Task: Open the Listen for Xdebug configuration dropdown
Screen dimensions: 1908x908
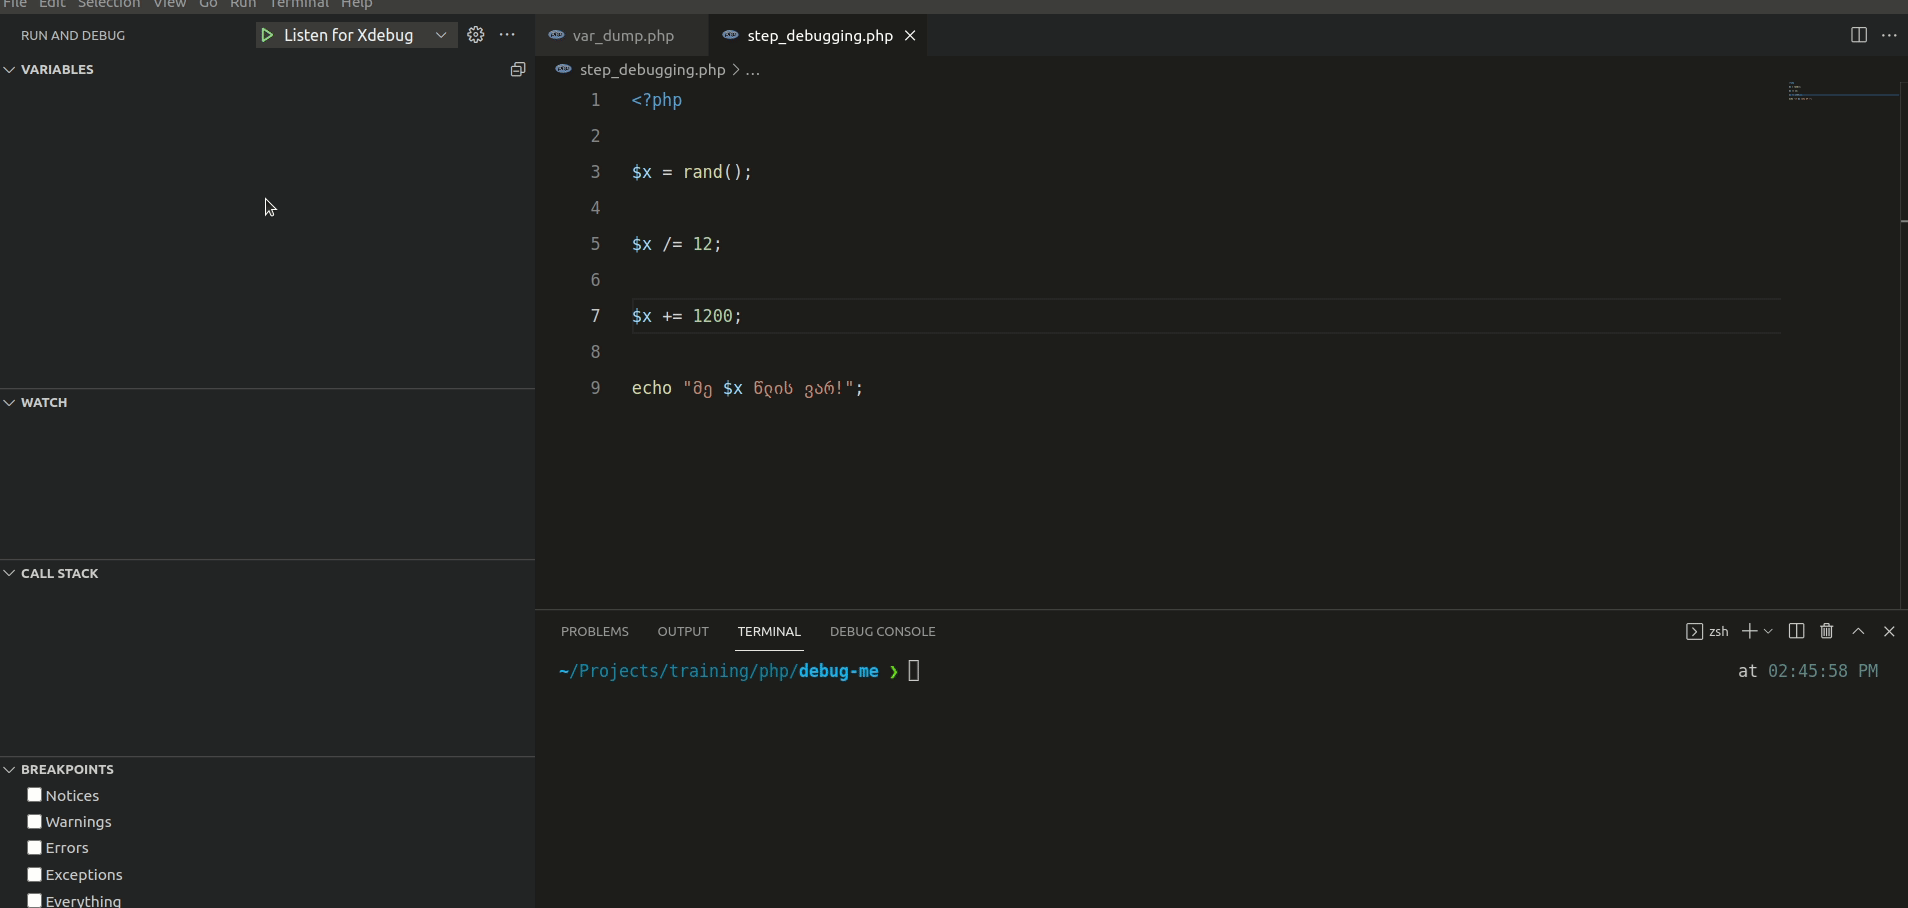Action: click(x=441, y=35)
